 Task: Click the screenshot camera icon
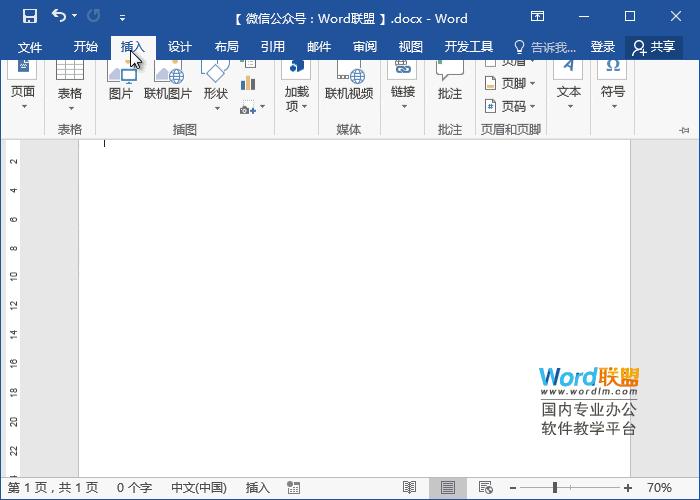pos(247,108)
